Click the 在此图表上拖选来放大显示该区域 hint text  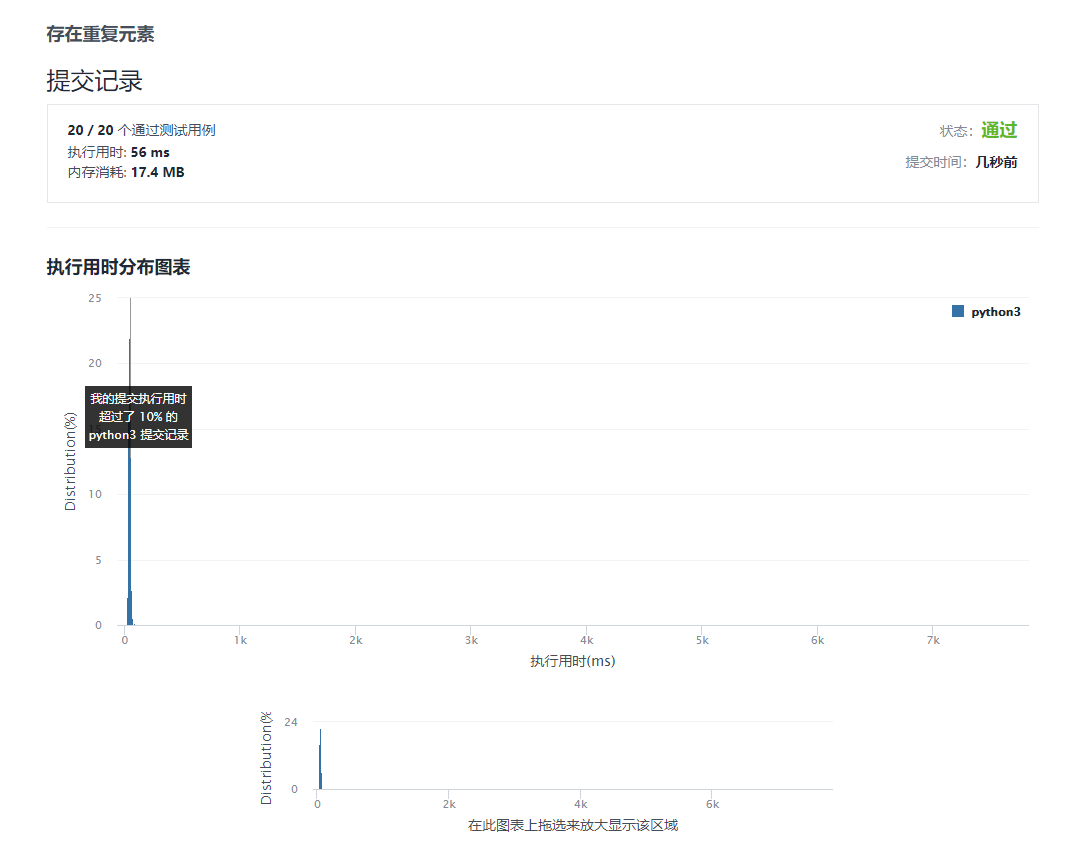point(573,825)
